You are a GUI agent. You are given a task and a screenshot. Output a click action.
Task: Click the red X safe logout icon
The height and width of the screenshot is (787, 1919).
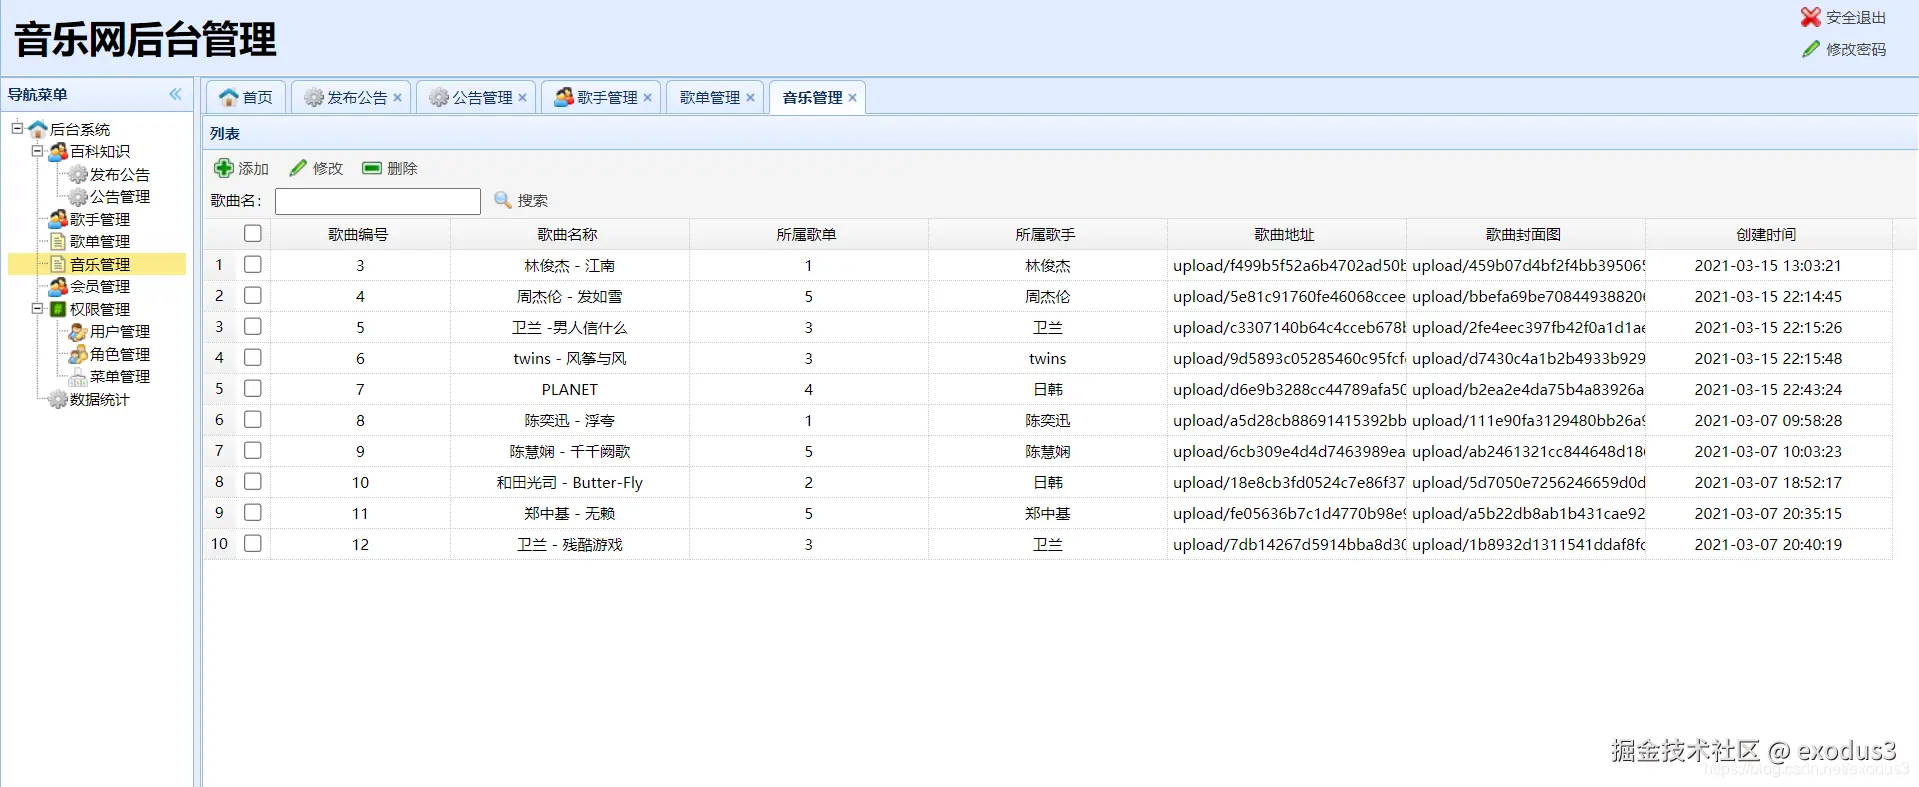pyautogui.click(x=1810, y=17)
